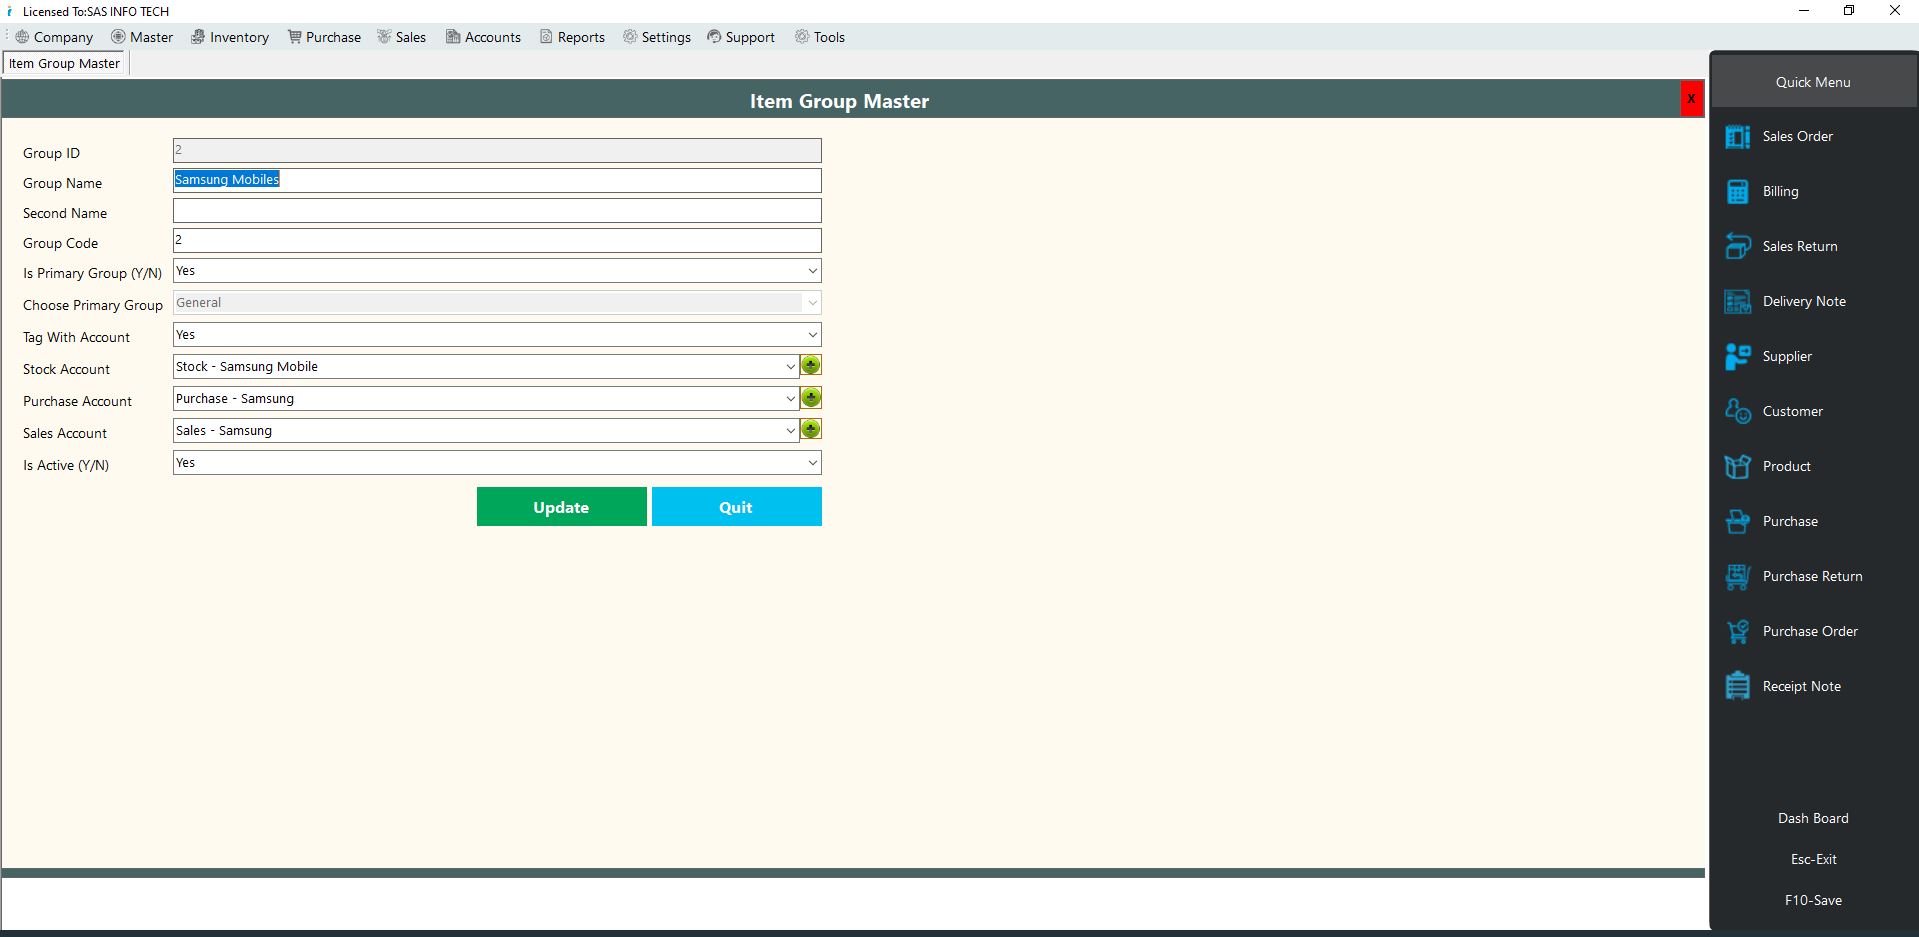This screenshot has height=937, width=1919.
Task: Restore down the application window
Action: [1849, 11]
